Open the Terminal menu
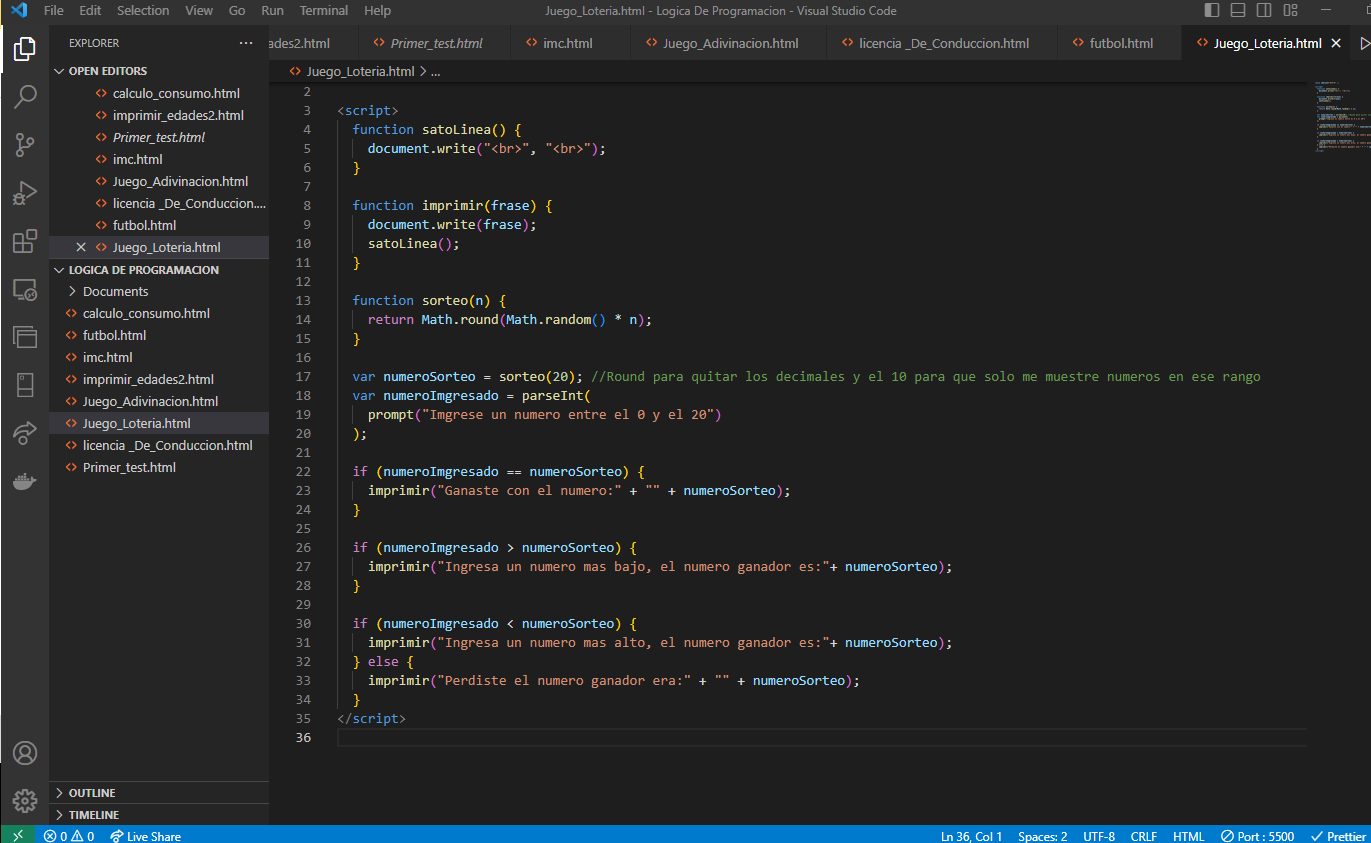The height and width of the screenshot is (843, 1371). point(324,11)
